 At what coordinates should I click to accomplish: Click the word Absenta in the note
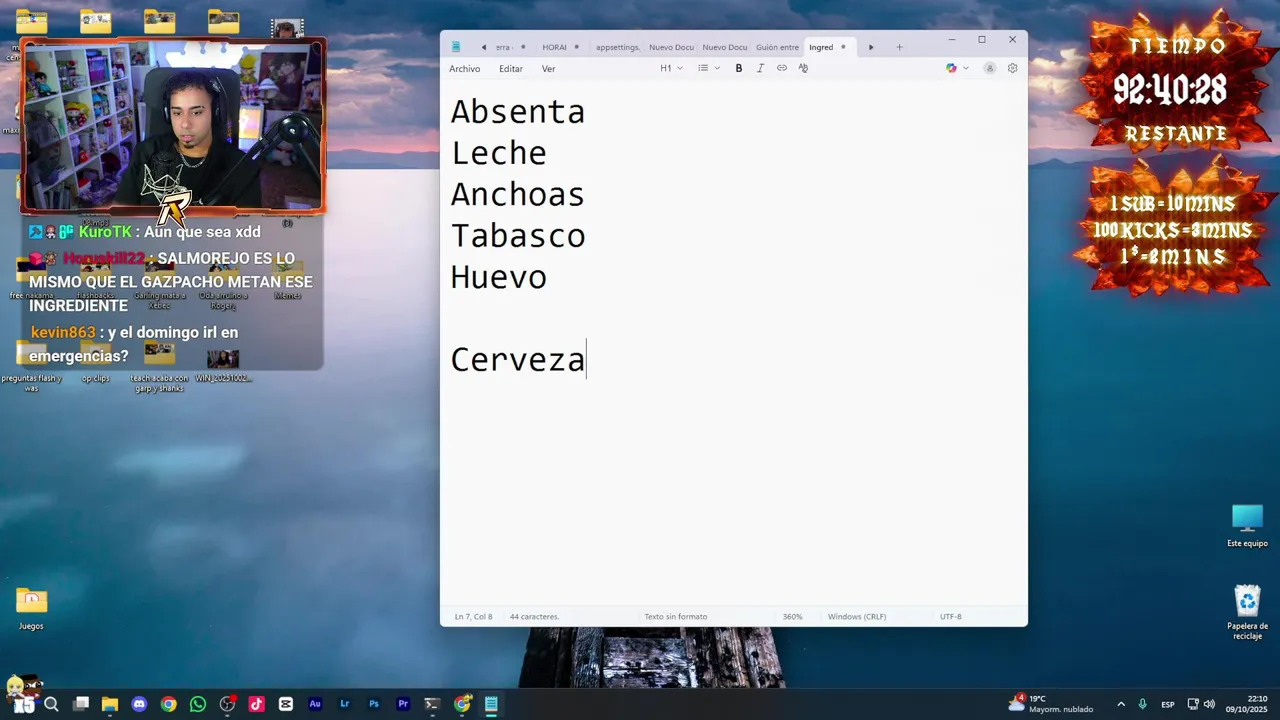pos(517,112)
